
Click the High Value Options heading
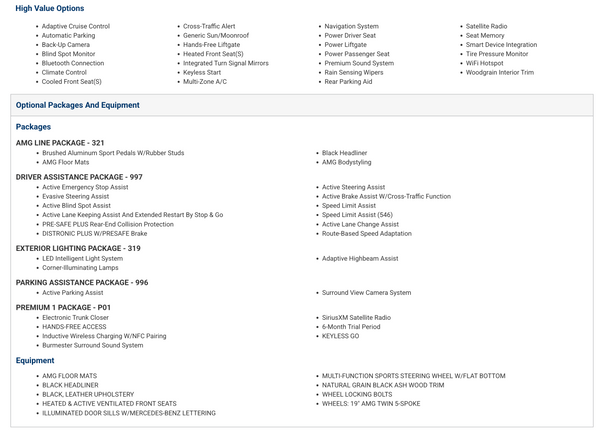[49, 9]
